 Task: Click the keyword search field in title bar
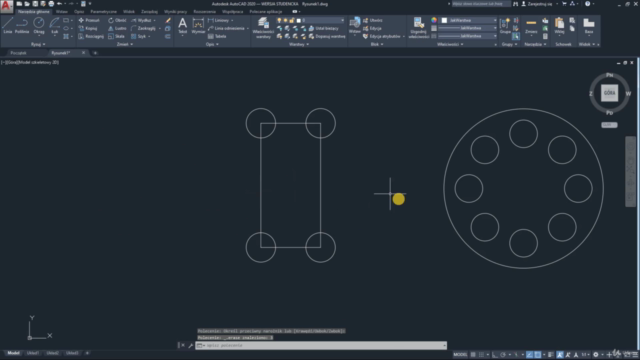481,4
